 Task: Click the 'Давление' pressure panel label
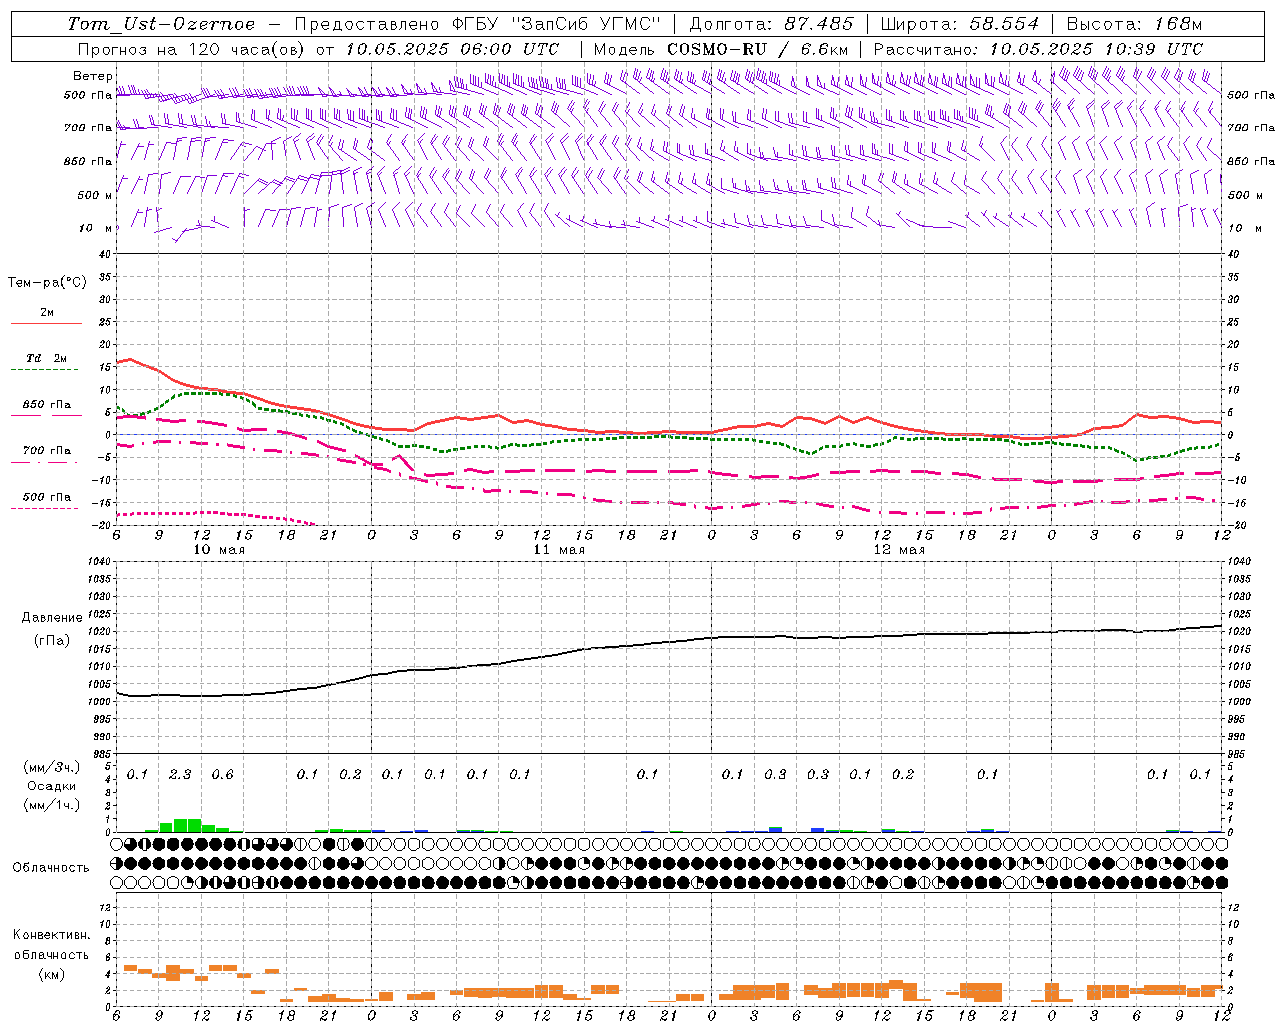(x=52, y=618)
